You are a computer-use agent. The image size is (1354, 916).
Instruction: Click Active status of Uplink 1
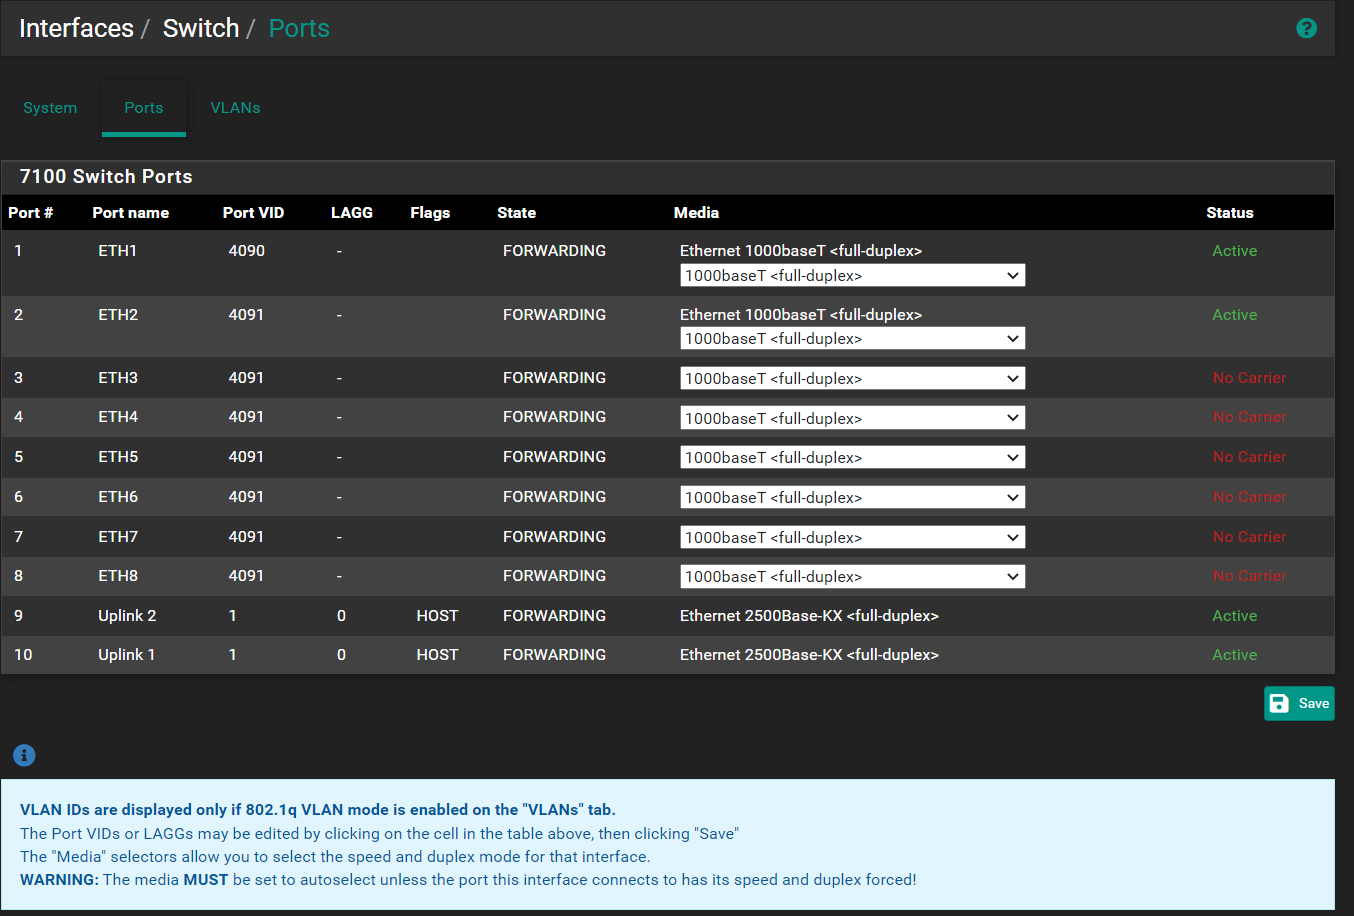(1235, 655)
